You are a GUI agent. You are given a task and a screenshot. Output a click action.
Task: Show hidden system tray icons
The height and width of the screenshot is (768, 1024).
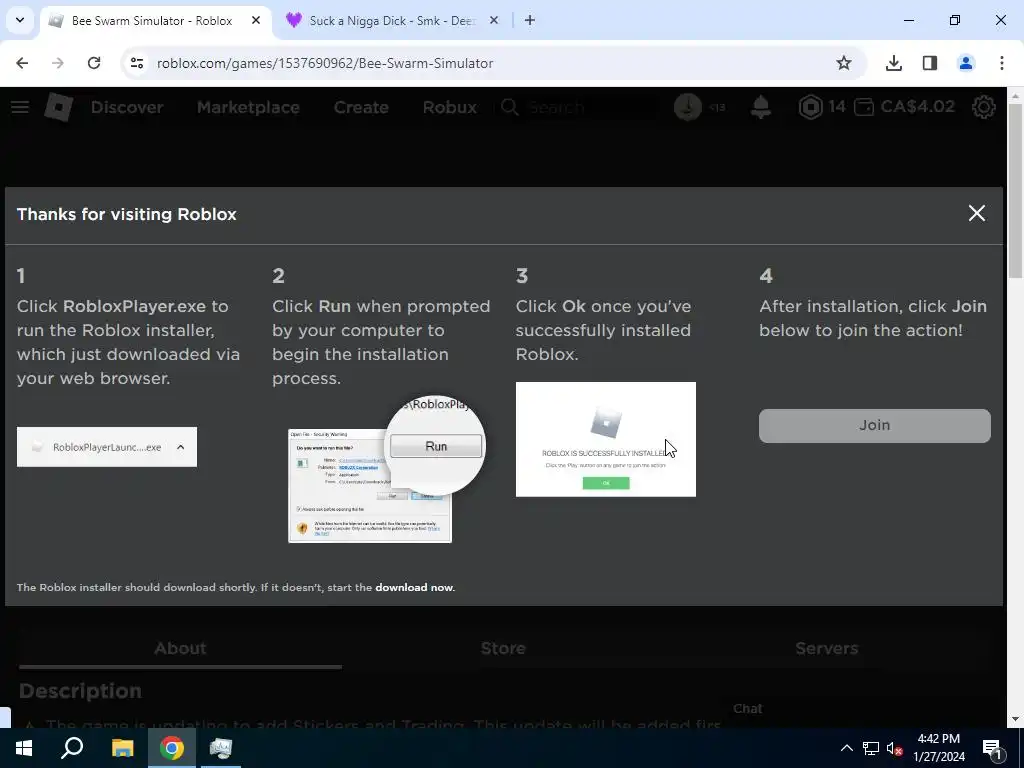[846, 748]
